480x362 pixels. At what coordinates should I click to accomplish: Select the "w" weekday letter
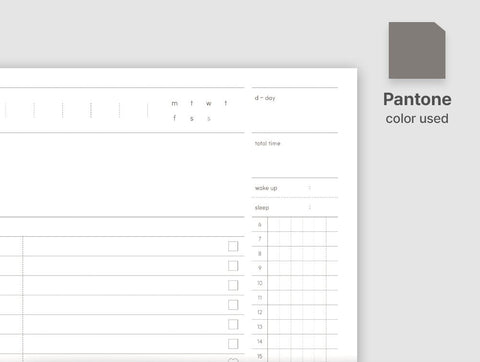pyautogui.click(x=209, y=103)
